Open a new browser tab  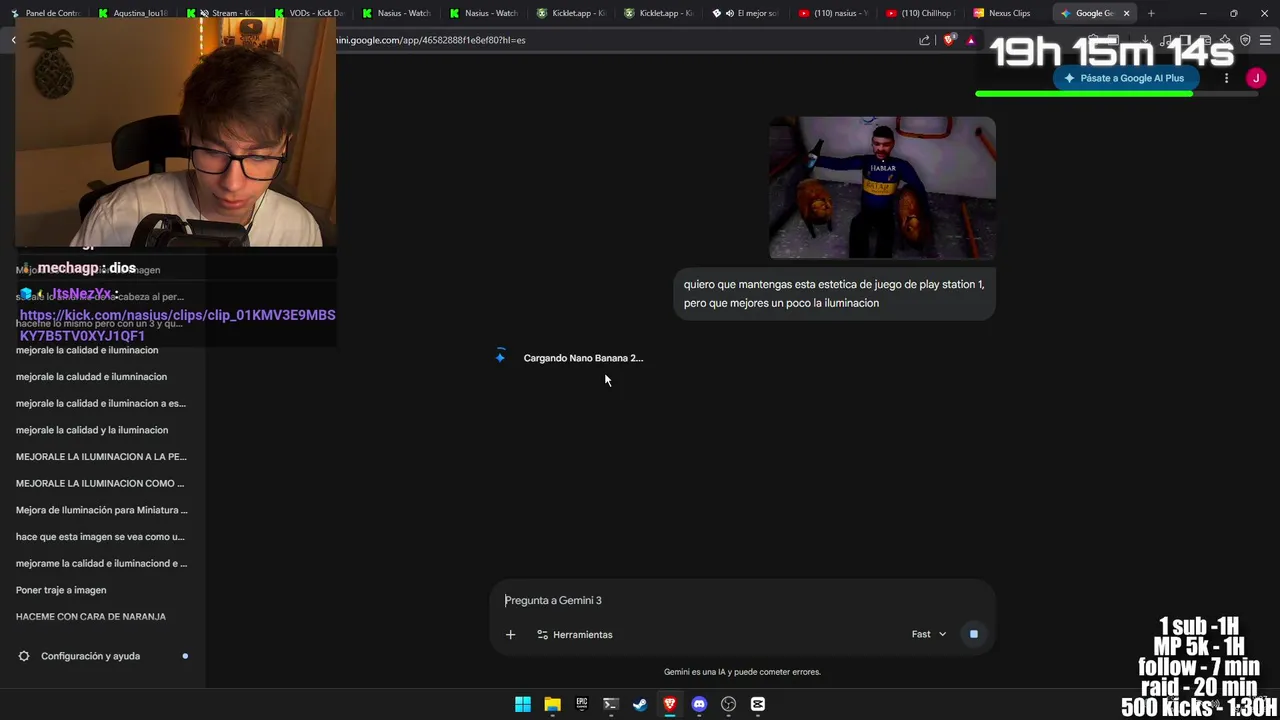(1151, 13)
